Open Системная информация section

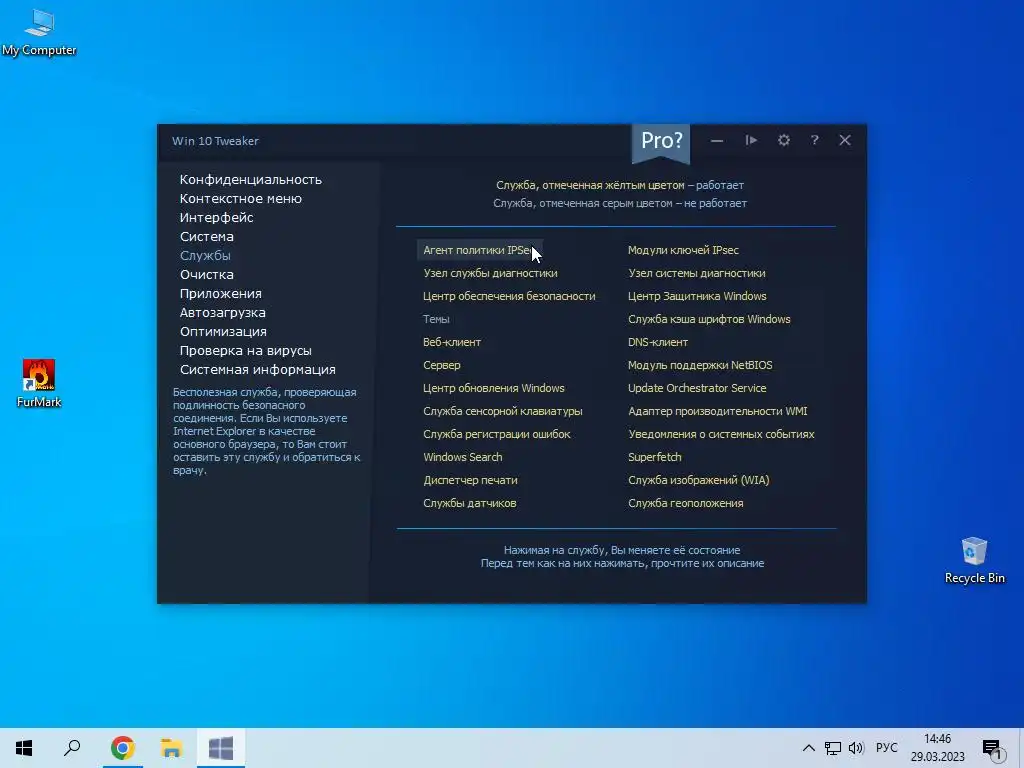click(258, 369)
